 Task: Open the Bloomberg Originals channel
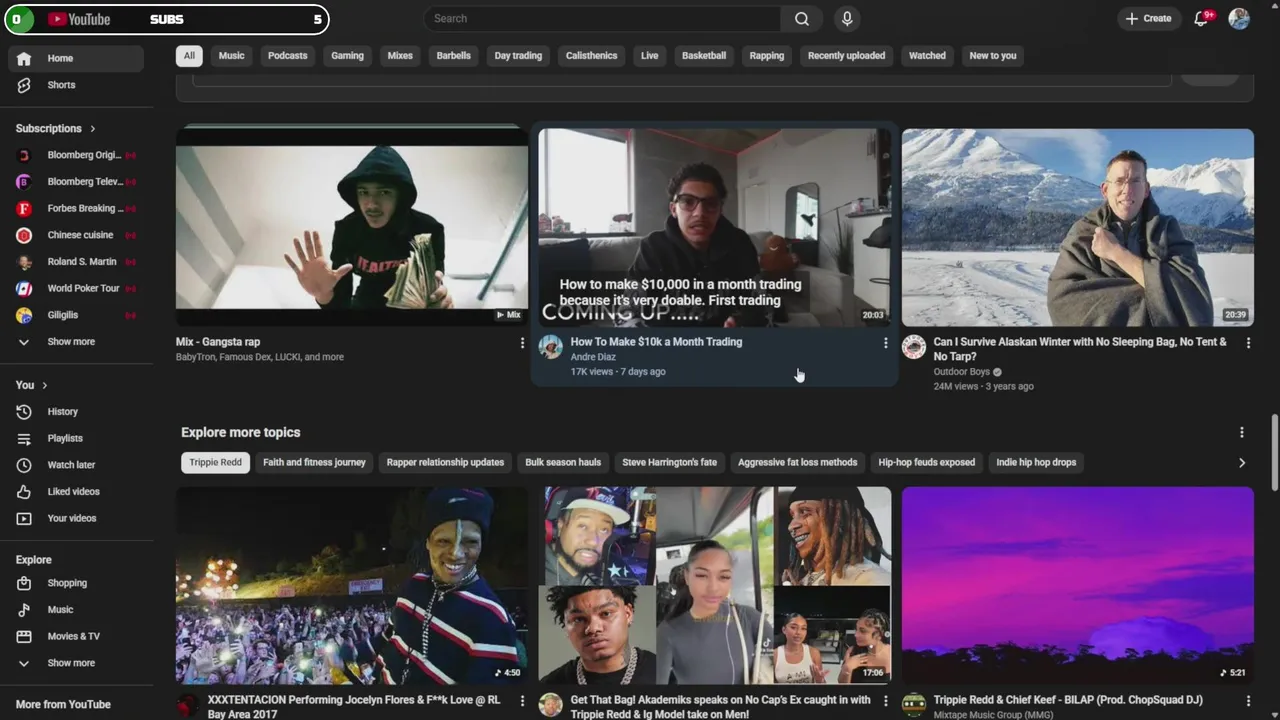(76, 155)
